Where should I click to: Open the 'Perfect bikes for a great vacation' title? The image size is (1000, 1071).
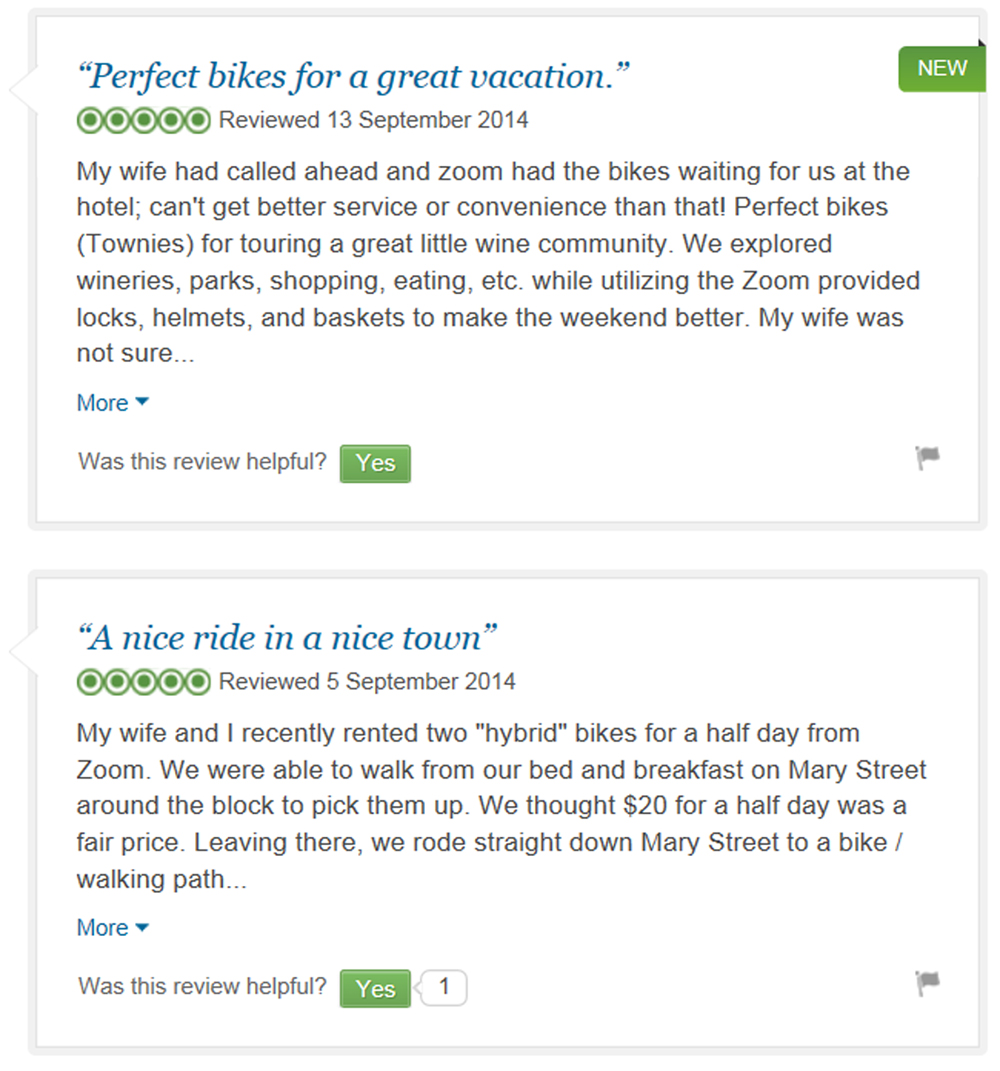click(353, 76)
